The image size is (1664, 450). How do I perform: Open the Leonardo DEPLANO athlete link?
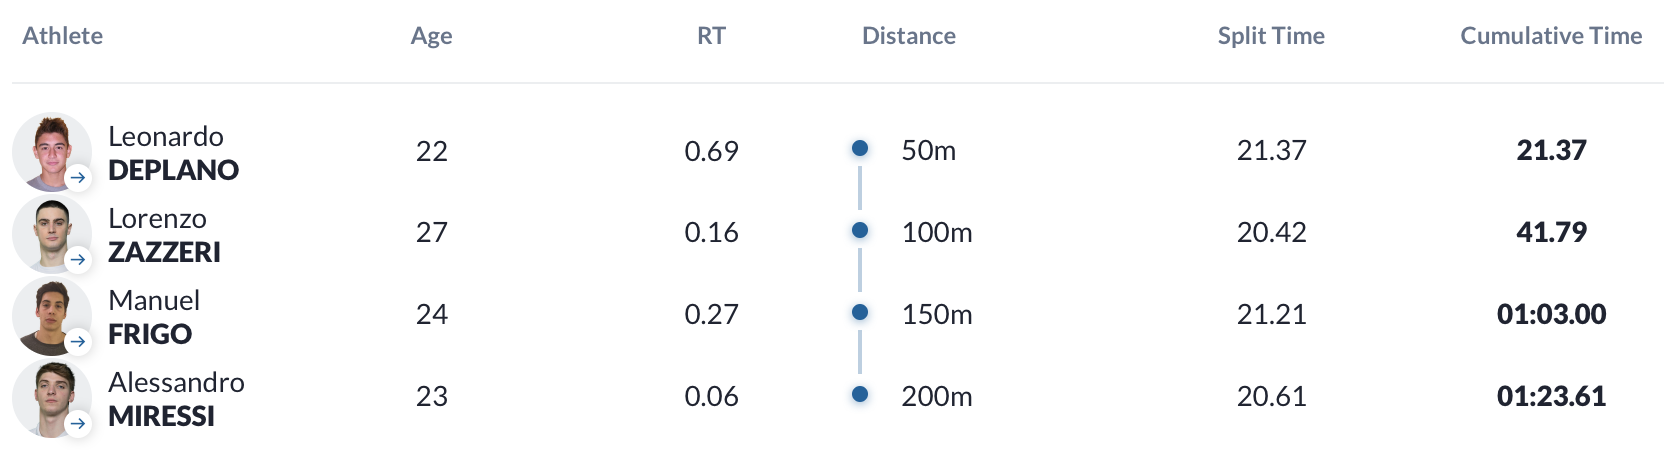pyautogui.click(x=173, y=153)
